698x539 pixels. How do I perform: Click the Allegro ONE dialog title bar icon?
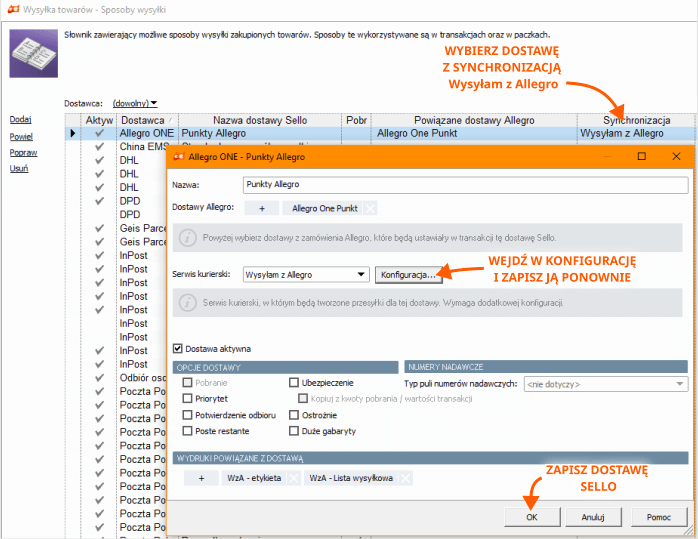[x=180, y=156]
